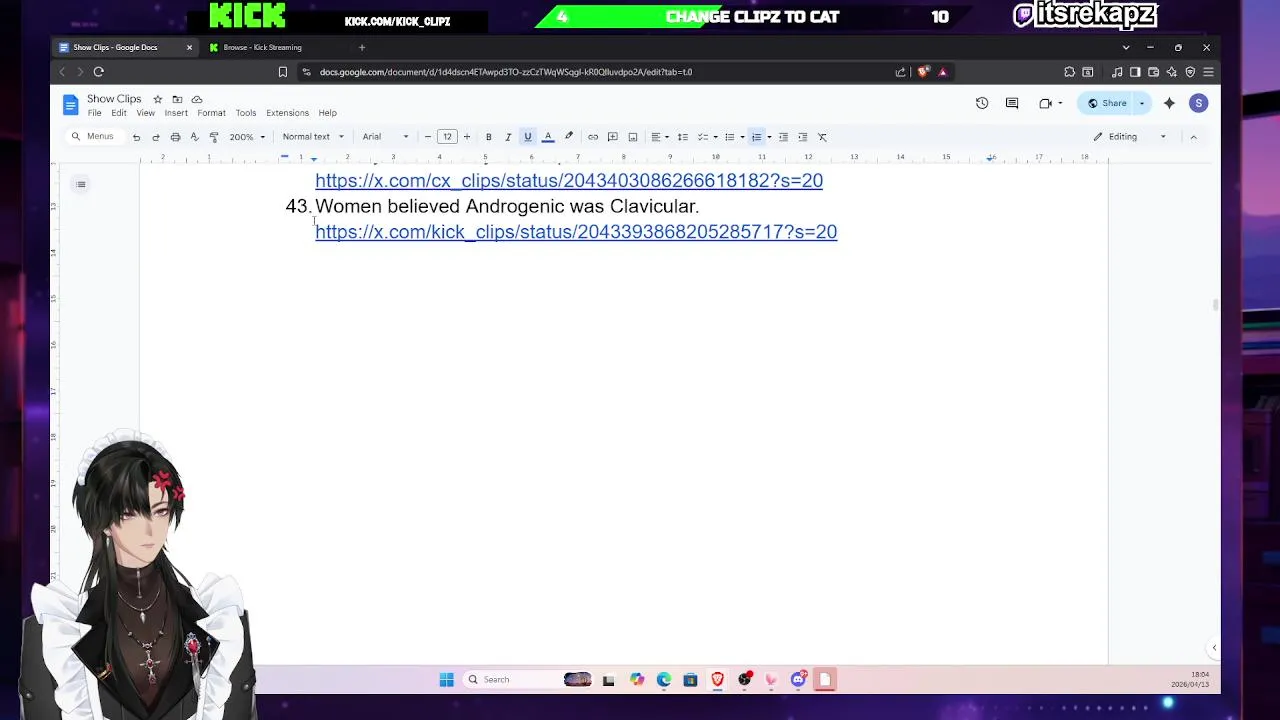The image size is (1280, 720).
Task: Open version history clock icon
Action: [982, 103]
